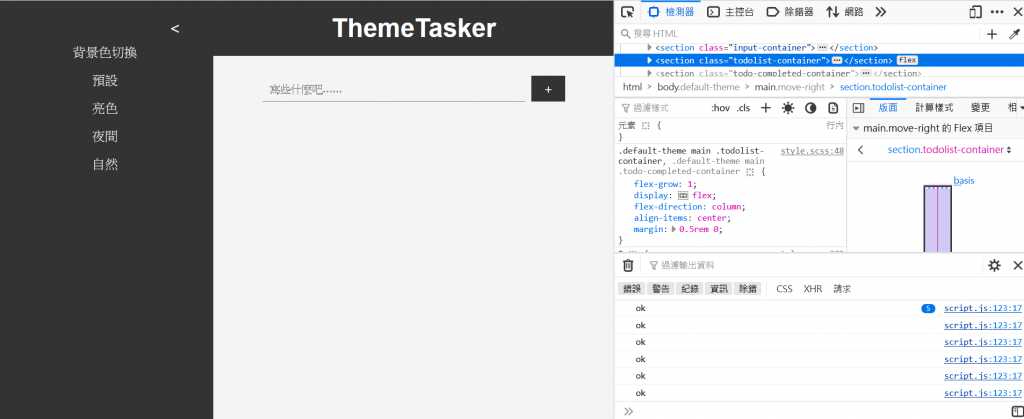Toggle the :hov pseudo-class panel

720,108
